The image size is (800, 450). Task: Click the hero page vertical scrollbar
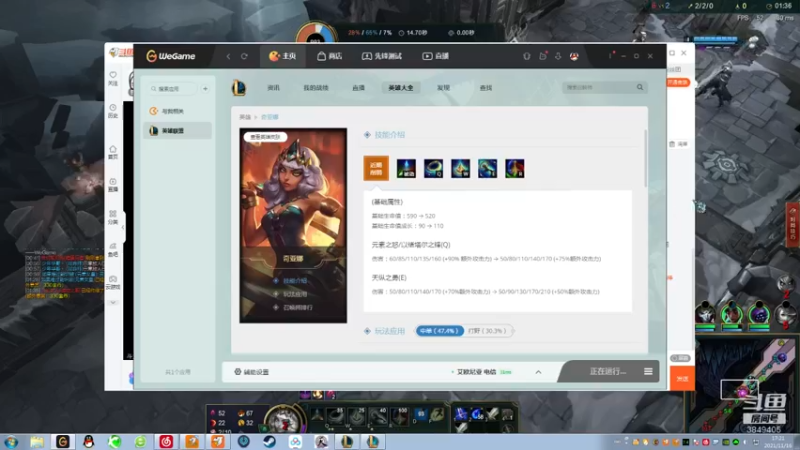tap(645, 158)
